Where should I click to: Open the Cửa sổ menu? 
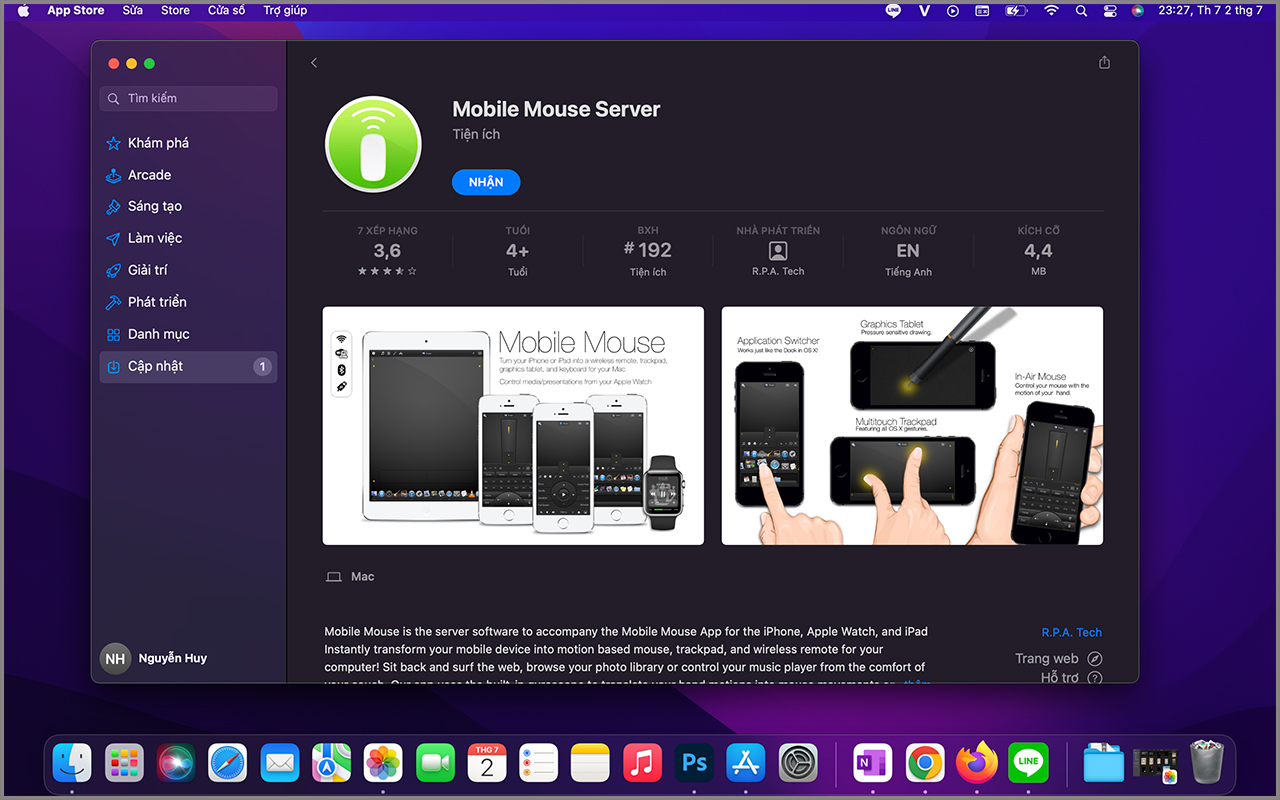click(x=226, y=11)
